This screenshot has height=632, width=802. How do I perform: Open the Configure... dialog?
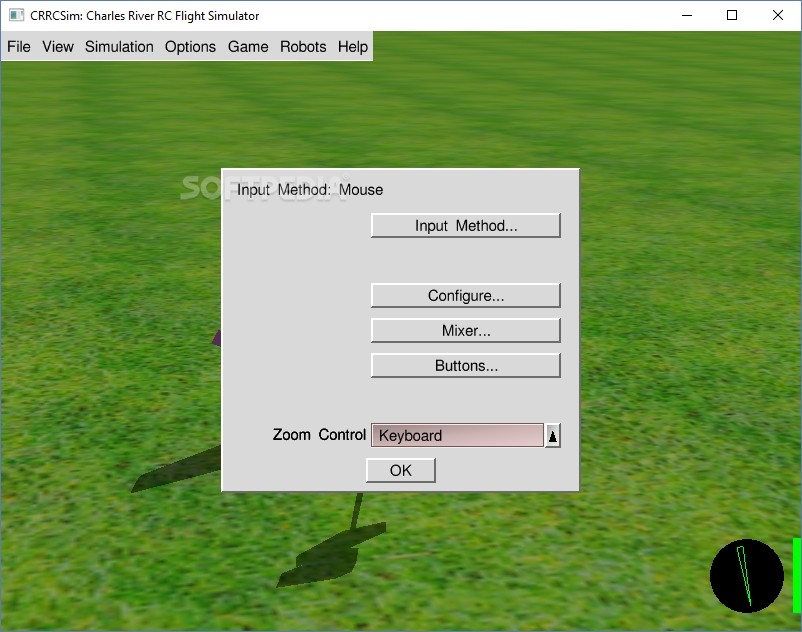coord(466,296)
